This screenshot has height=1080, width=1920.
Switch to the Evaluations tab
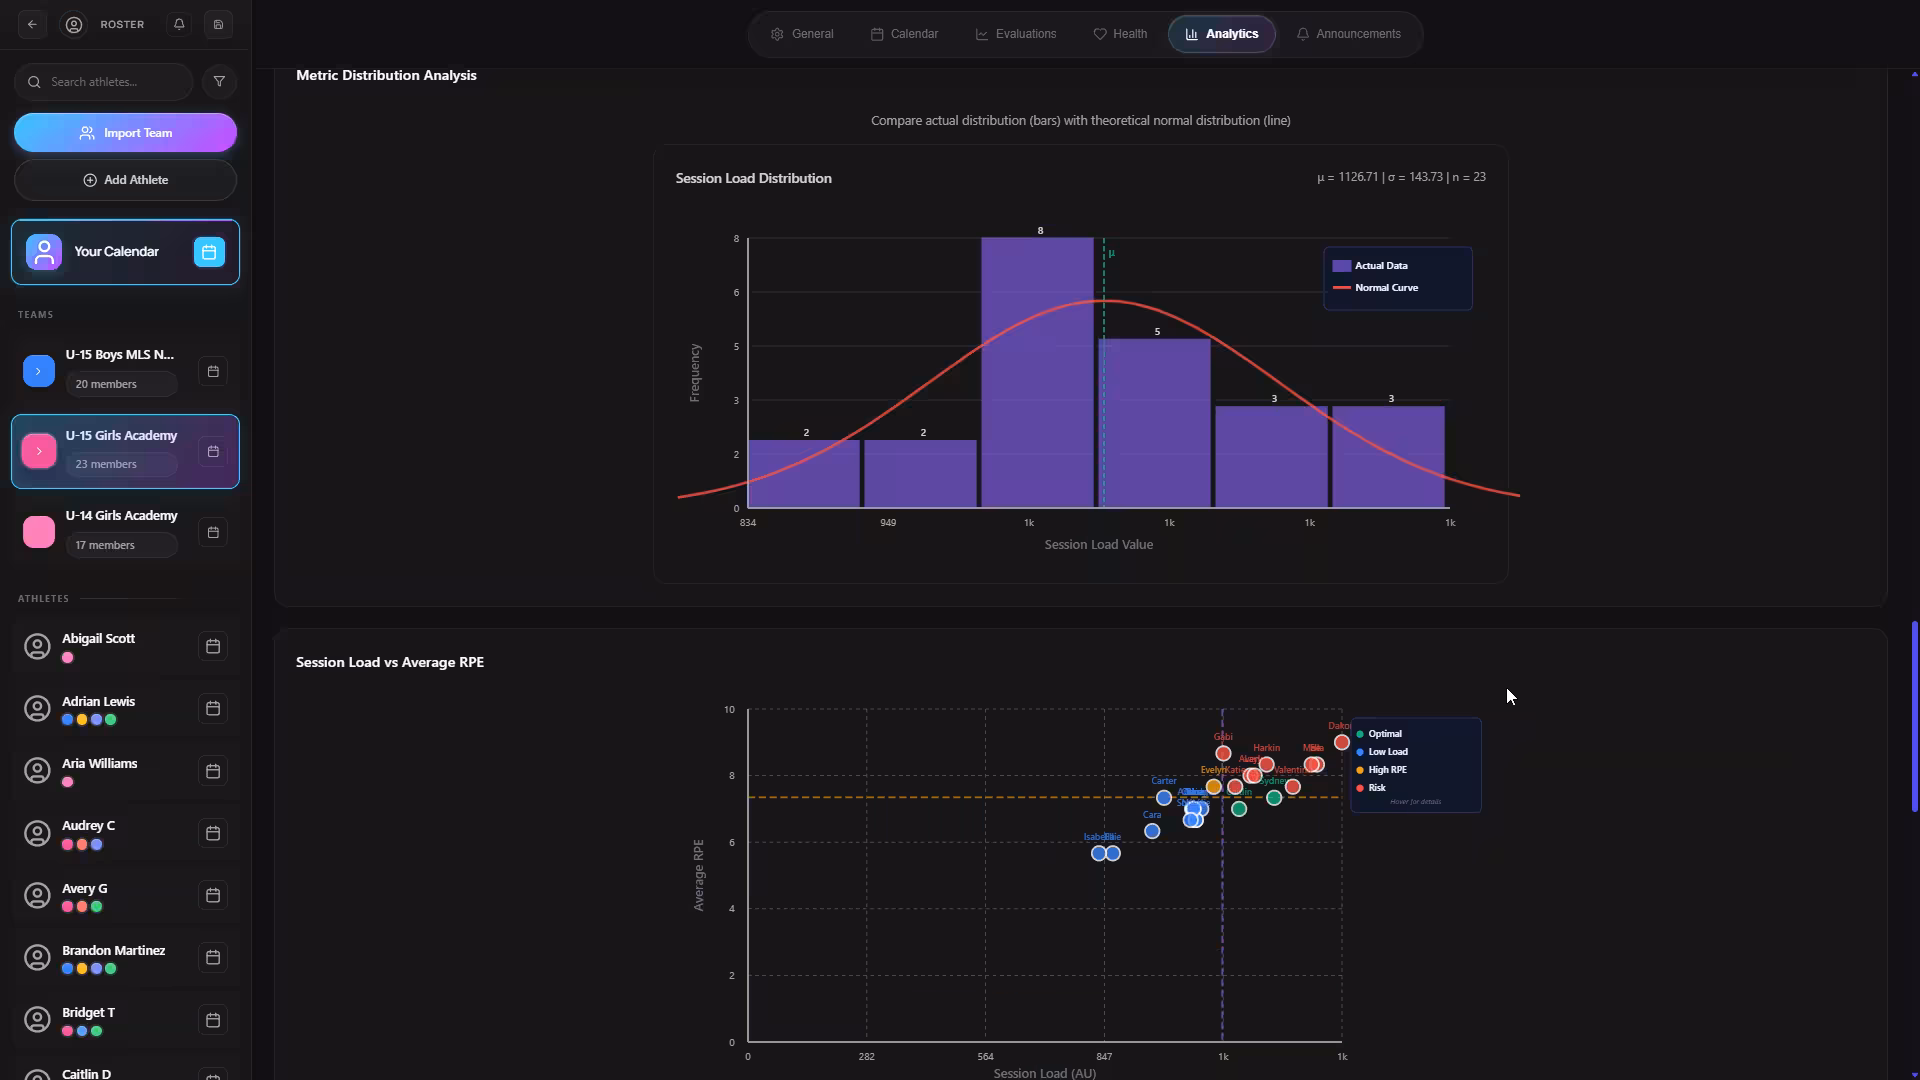[1016, 34]
